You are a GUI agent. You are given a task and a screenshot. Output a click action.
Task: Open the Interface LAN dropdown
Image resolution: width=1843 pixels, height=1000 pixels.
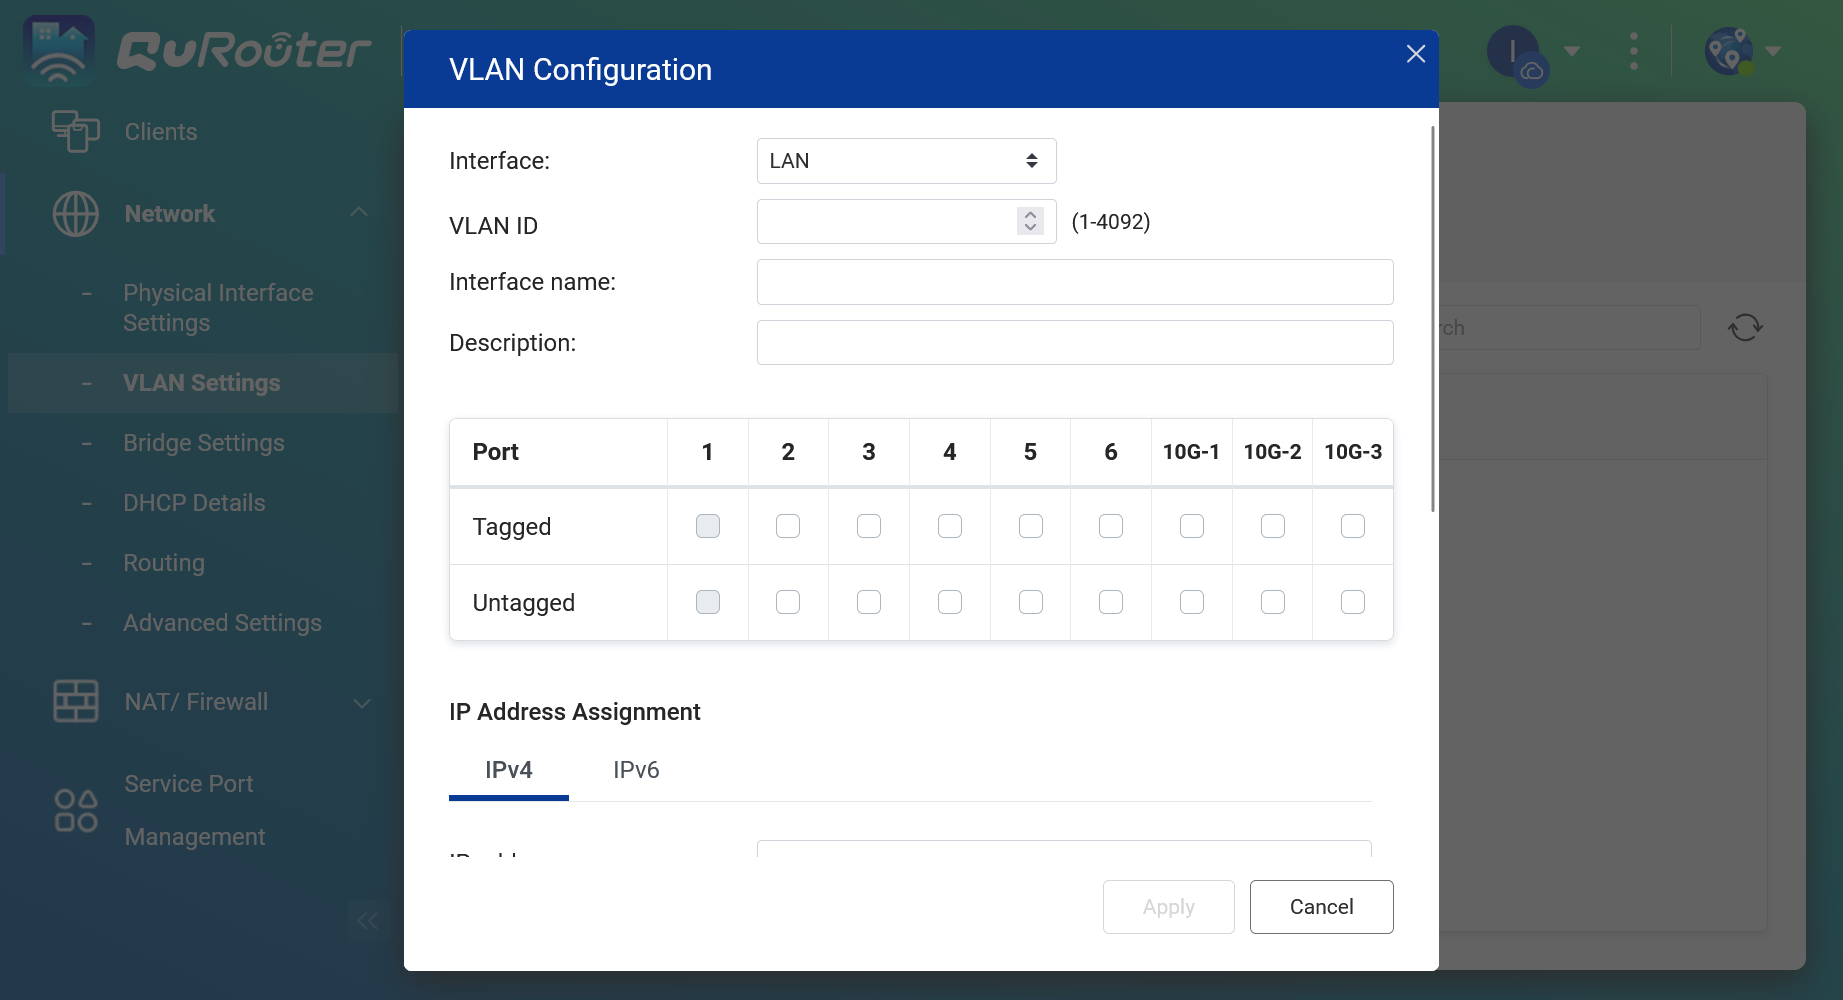click(906, 161)
